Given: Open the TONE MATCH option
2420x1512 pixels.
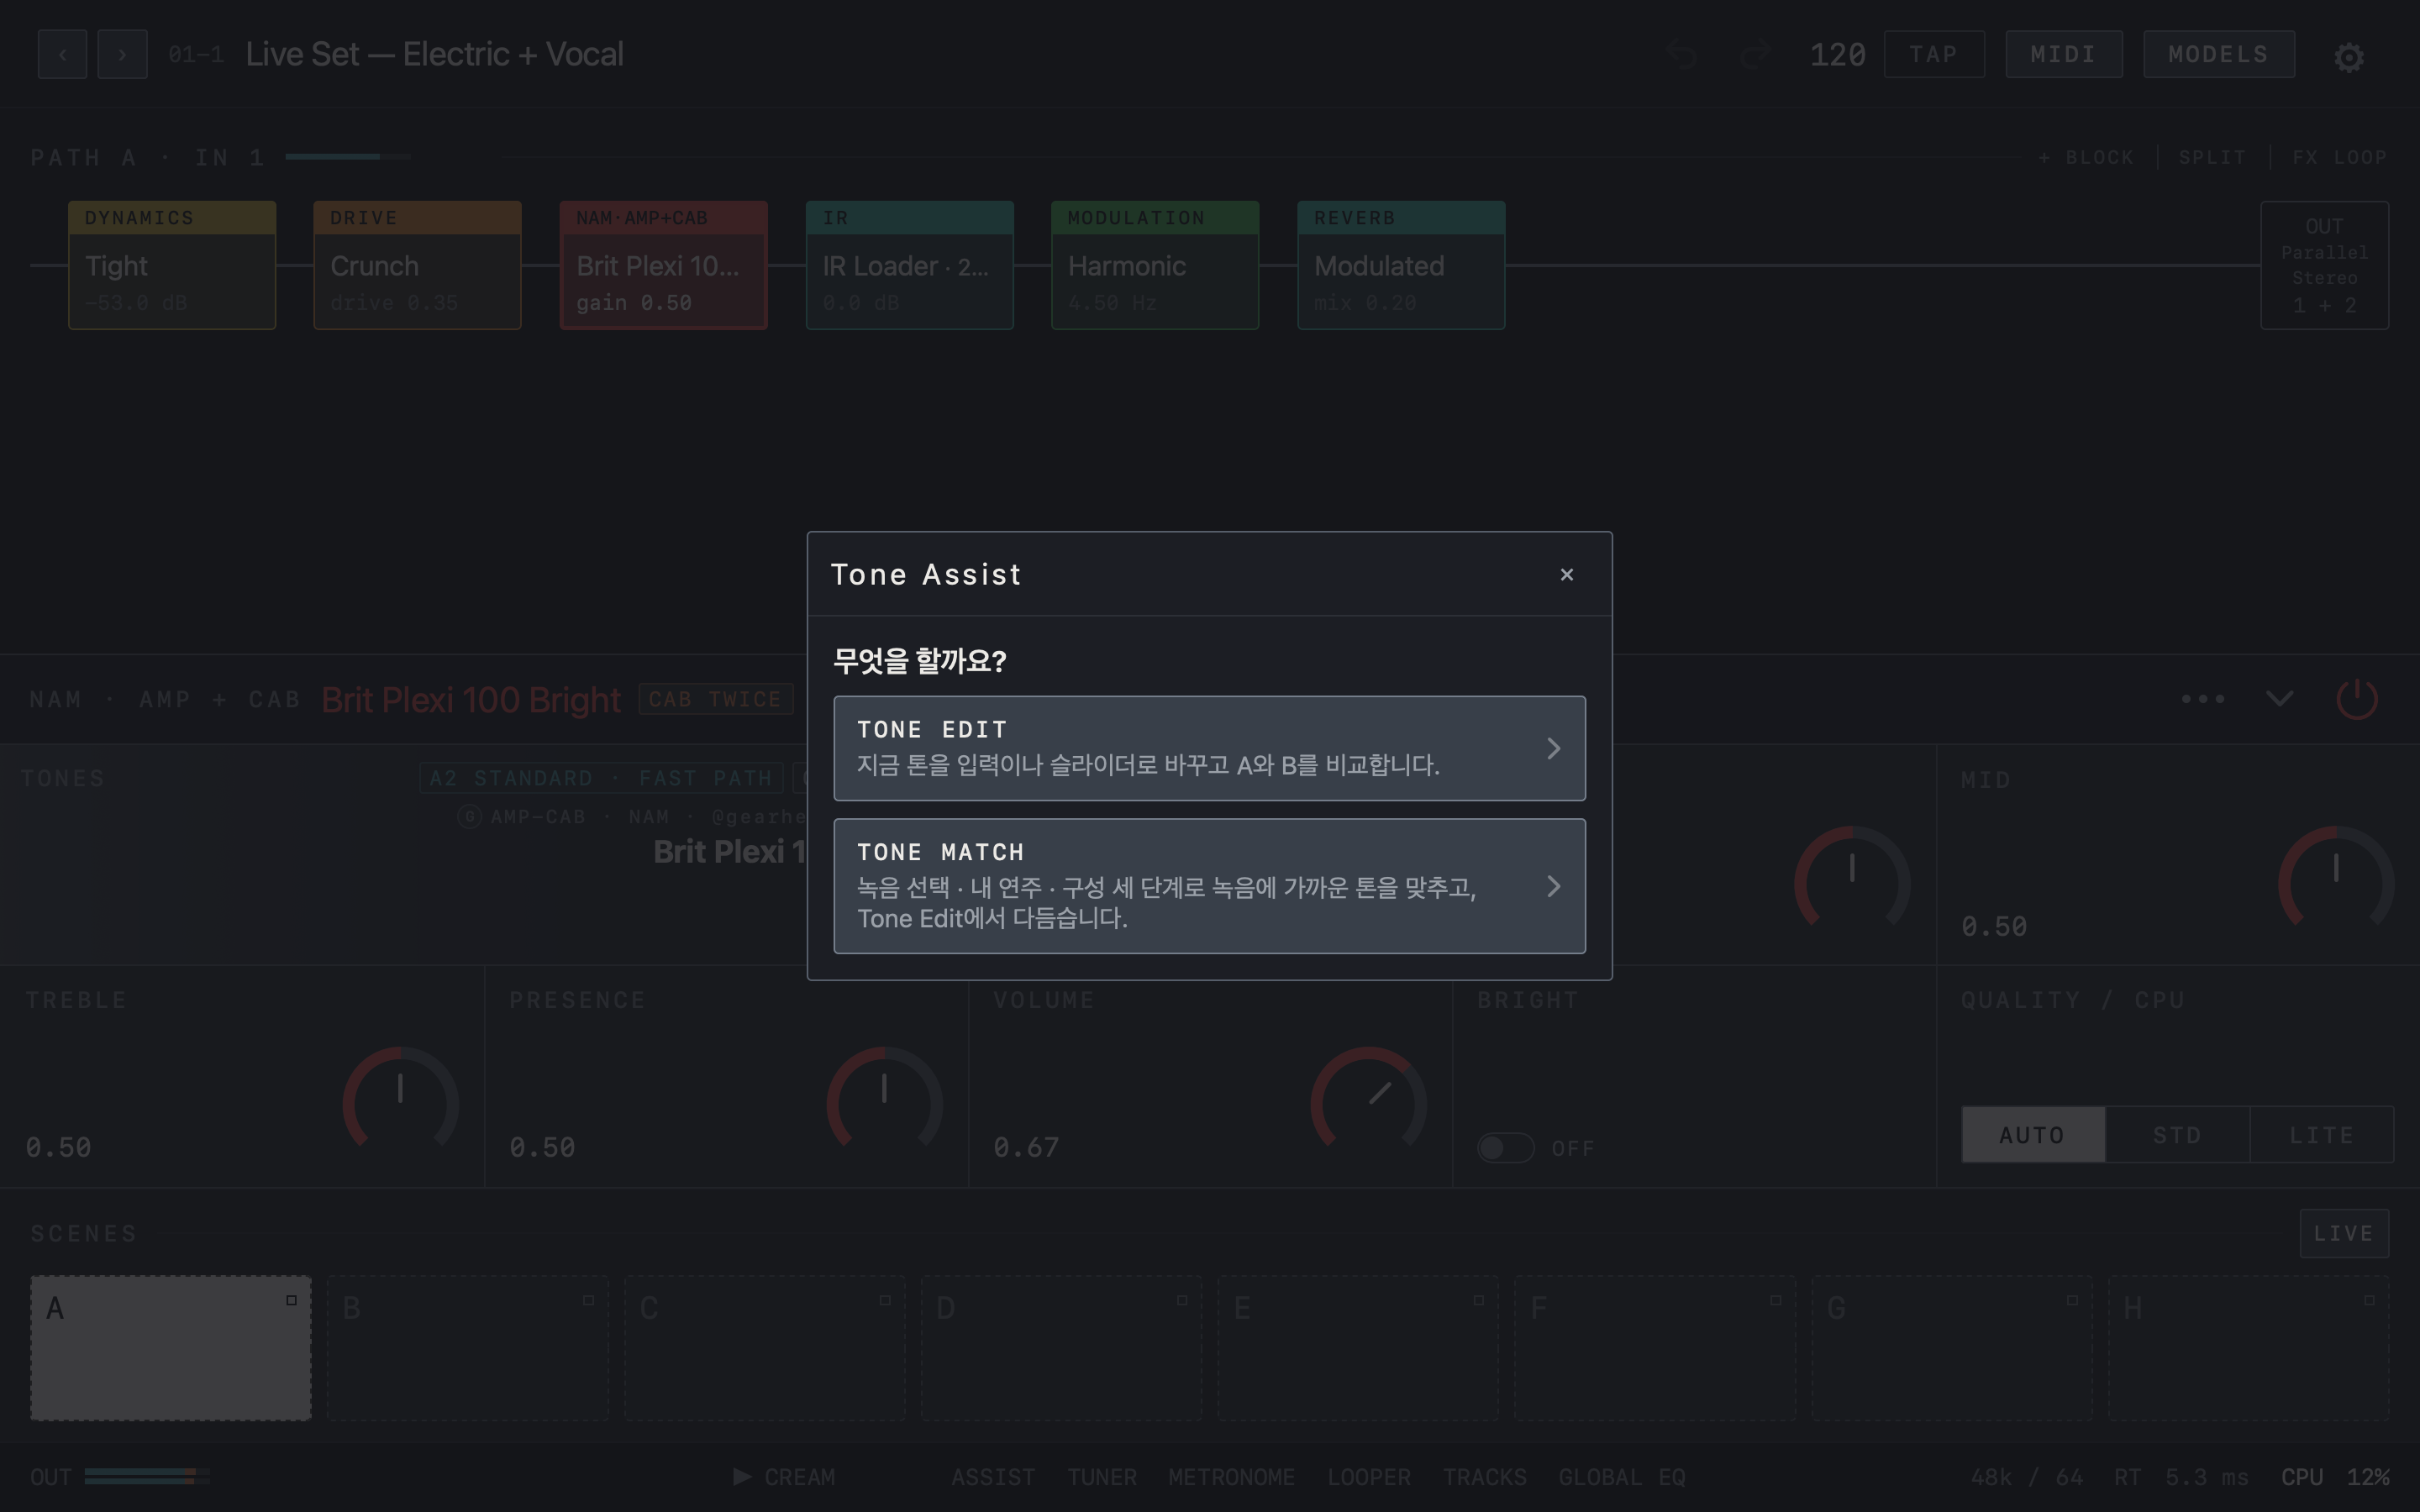Looking at the screenshot, I should [1209, 886].
